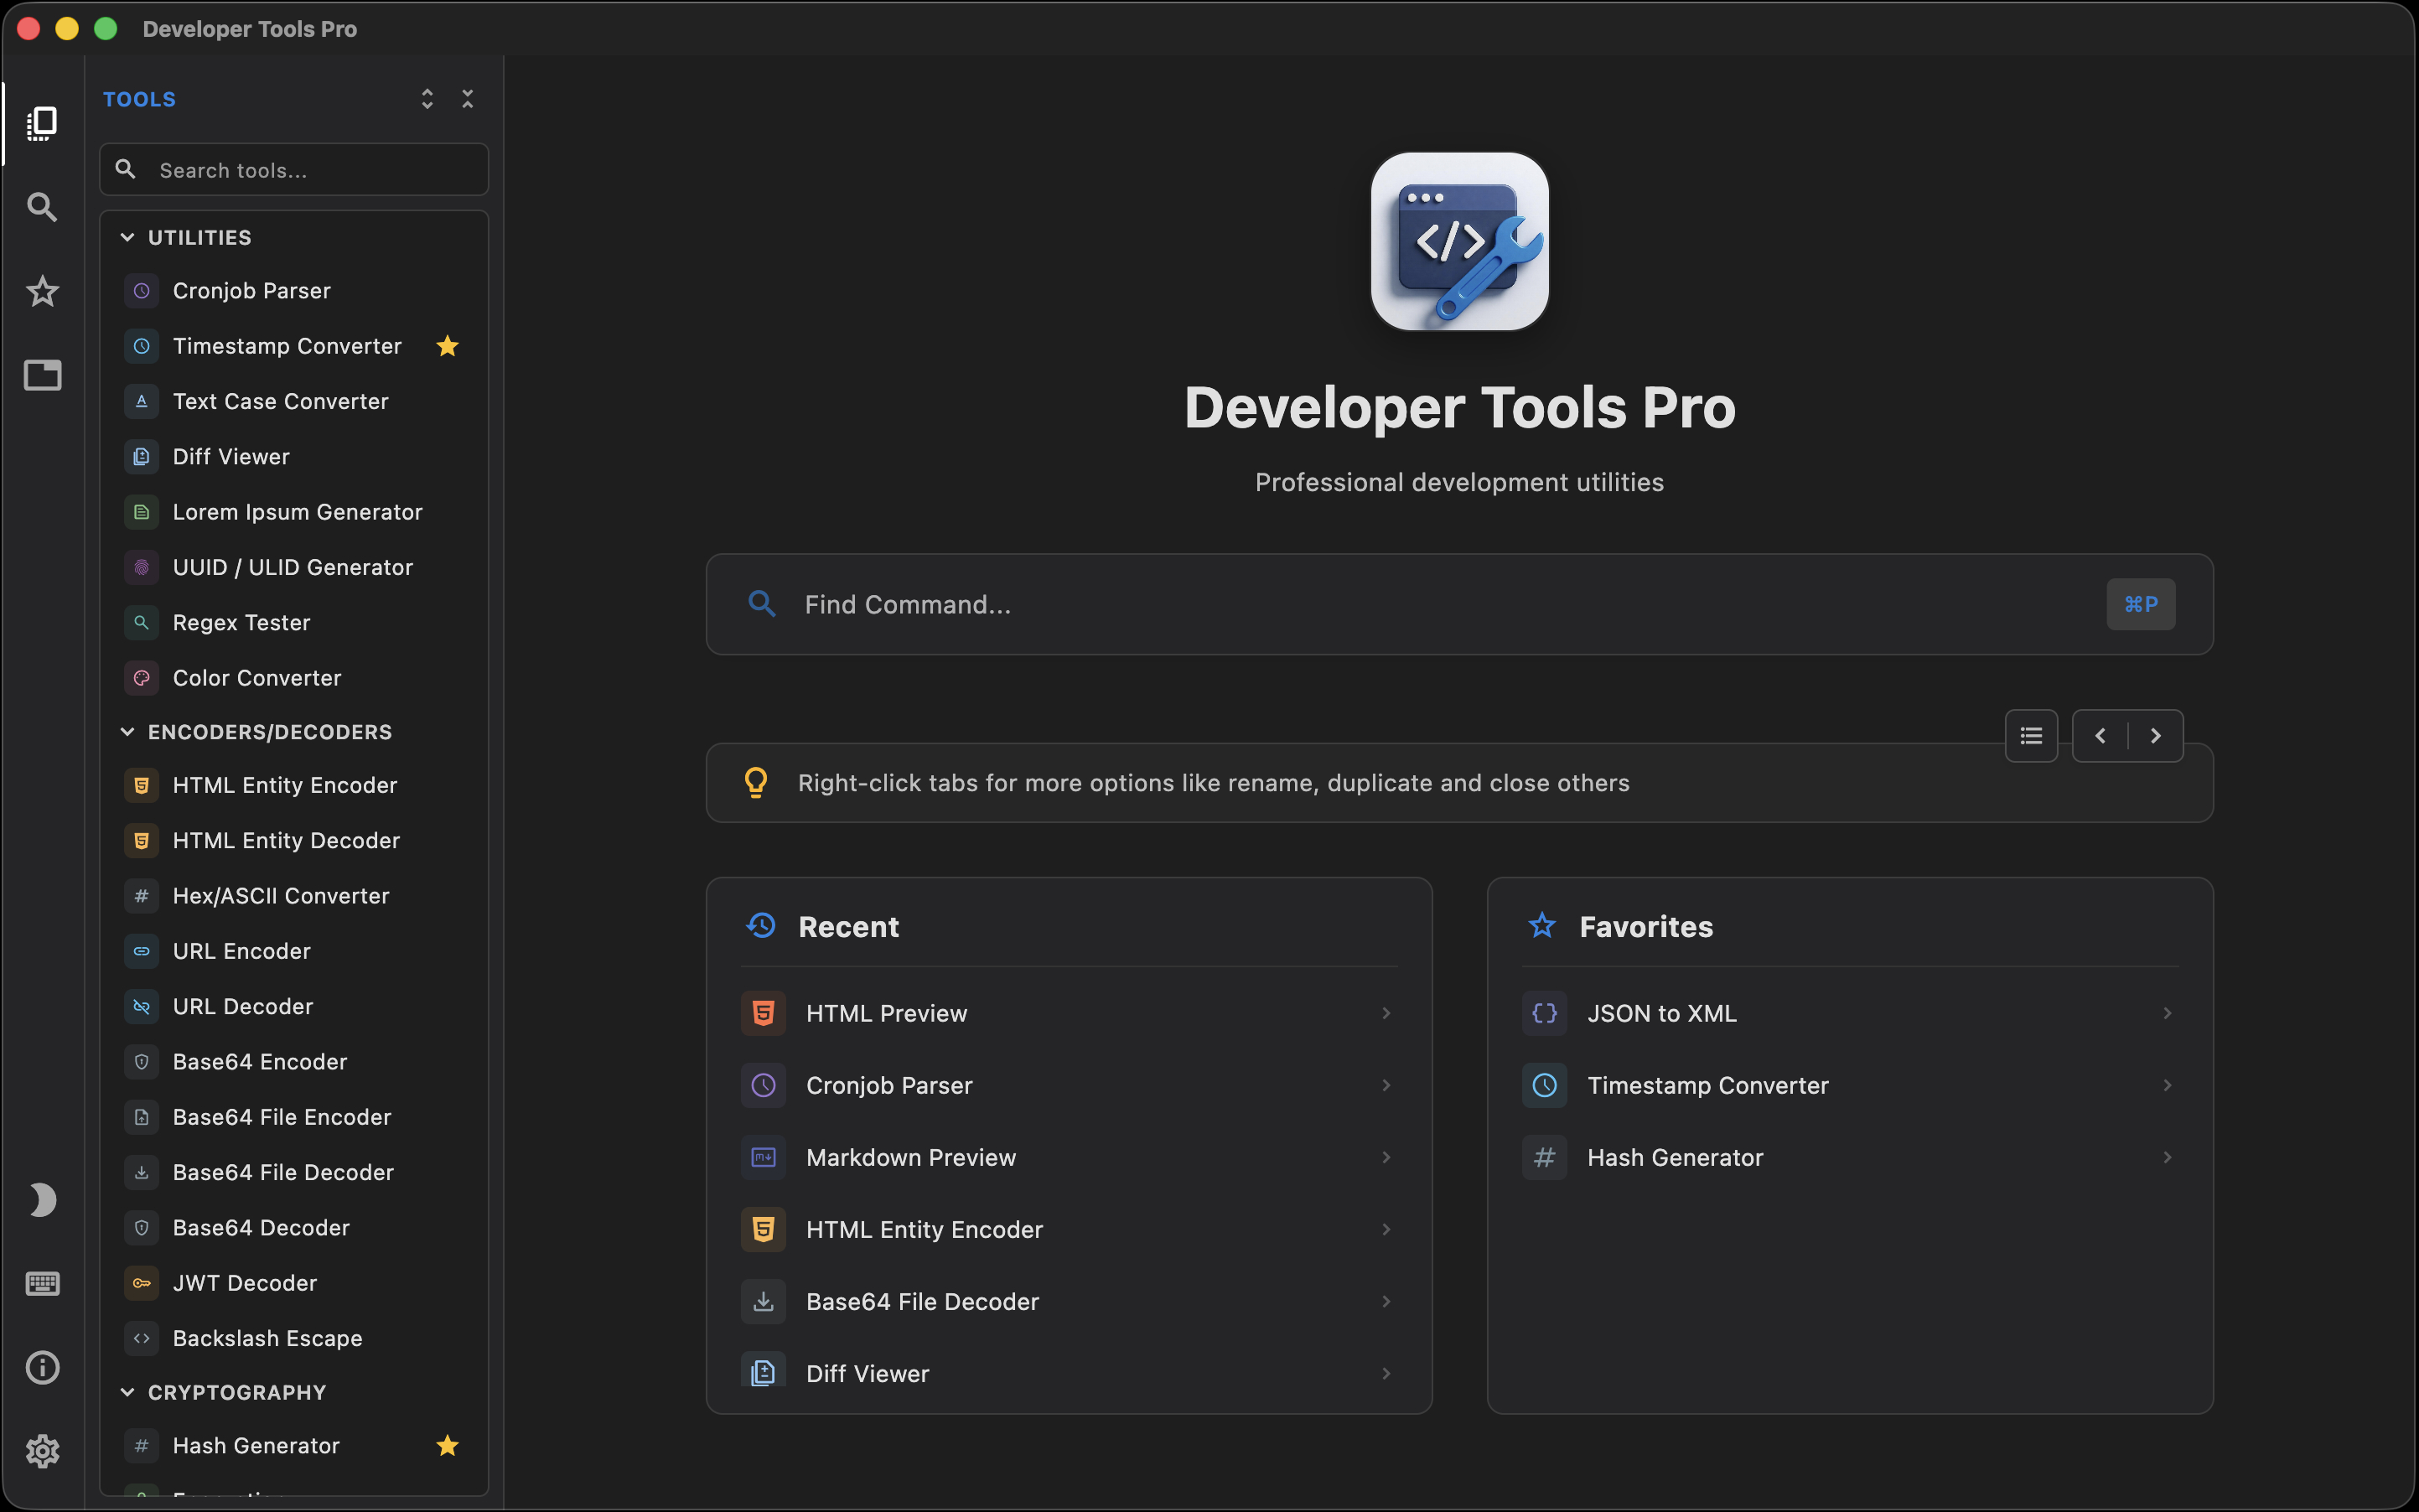Open the tips list button

click(2031, 736)
